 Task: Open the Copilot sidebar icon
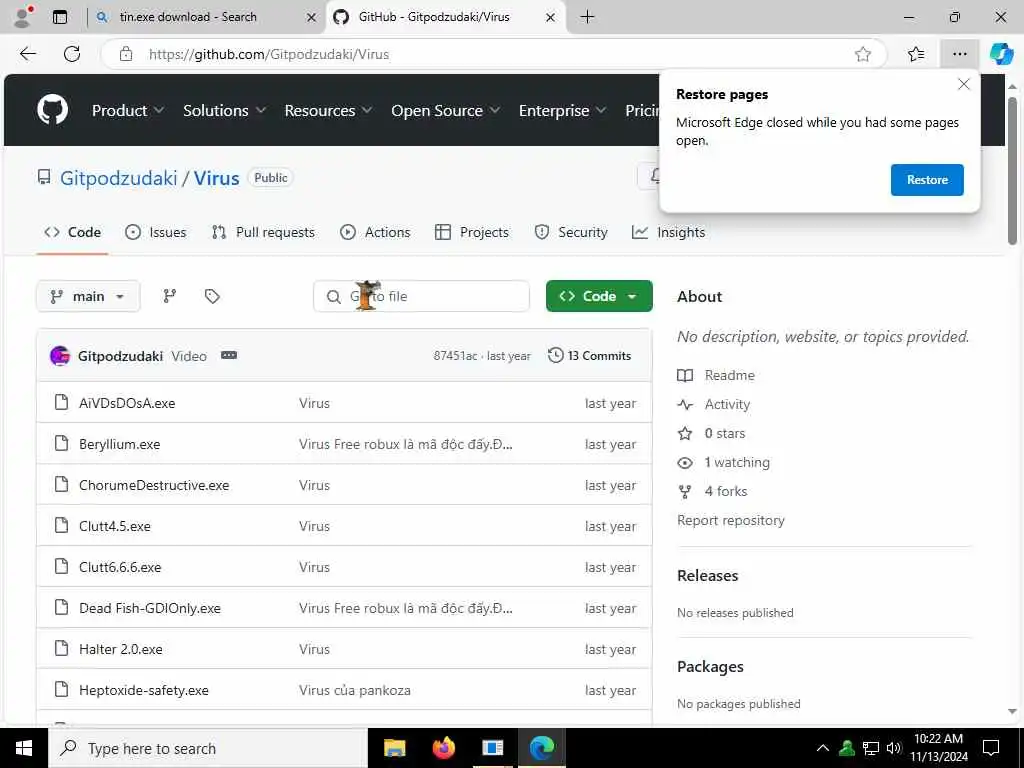[1001, 54]
